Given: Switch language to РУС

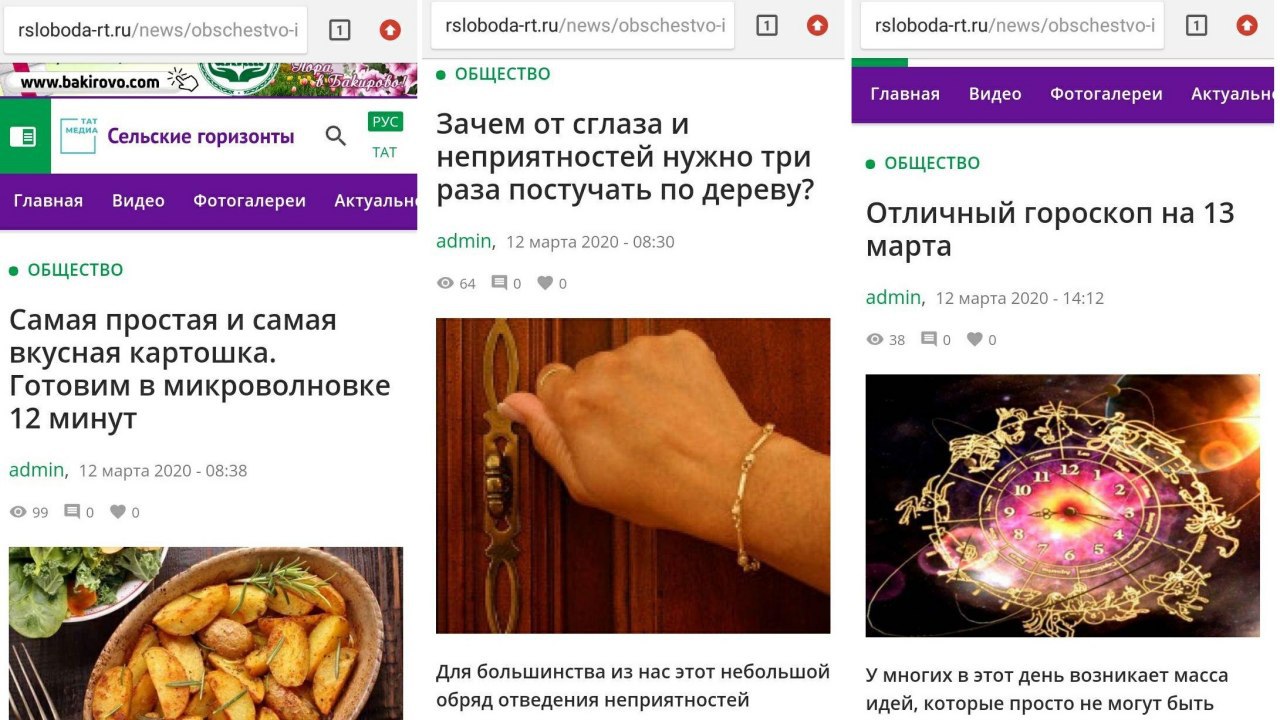Looking at the screenshot, I should [385, 122].
